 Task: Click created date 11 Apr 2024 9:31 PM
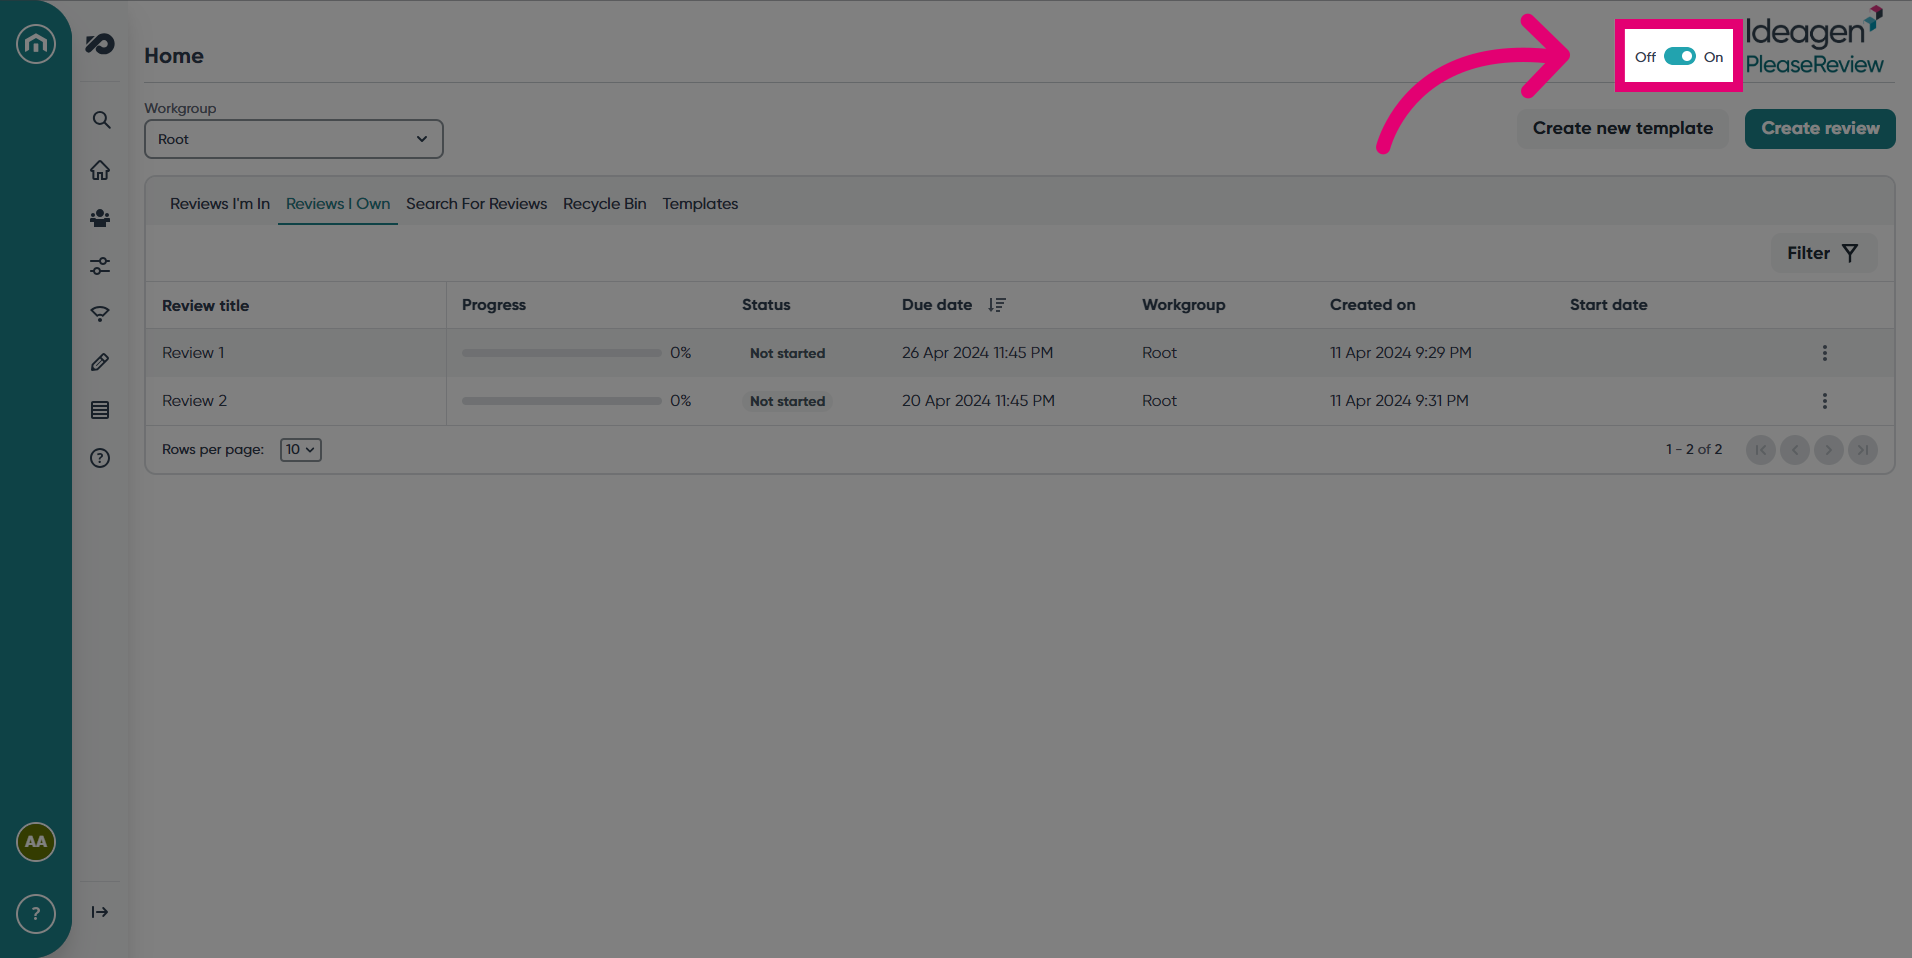coord(1399,401)
